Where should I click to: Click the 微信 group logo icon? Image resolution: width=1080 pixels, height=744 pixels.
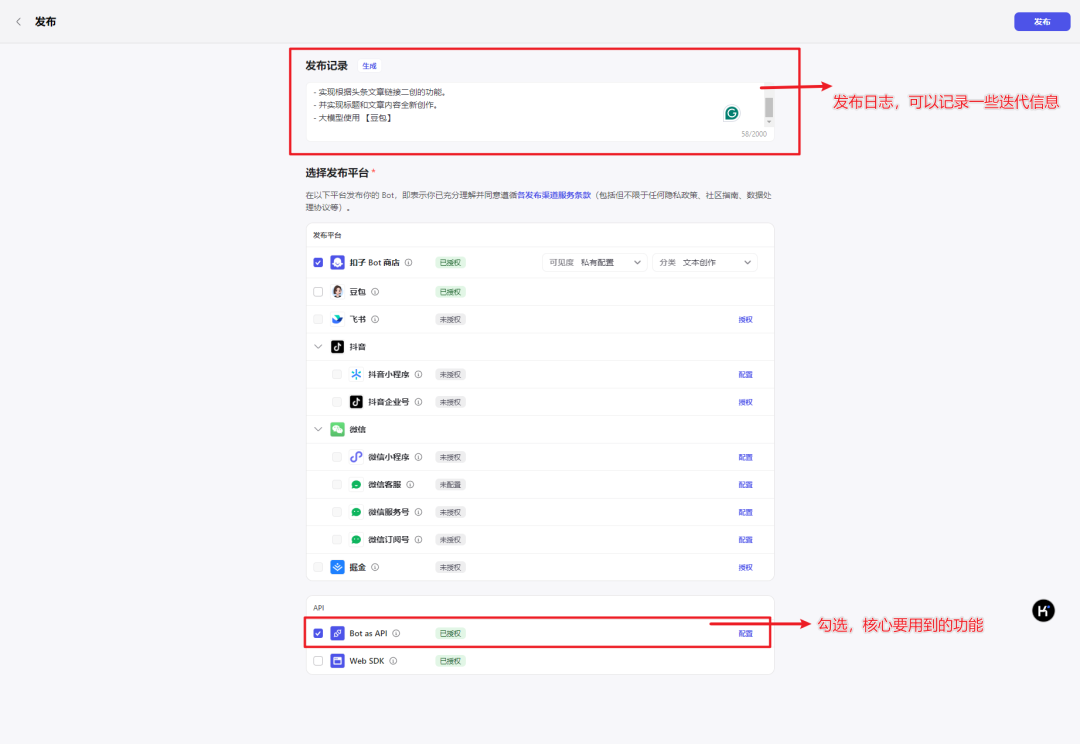click(338, 429)
